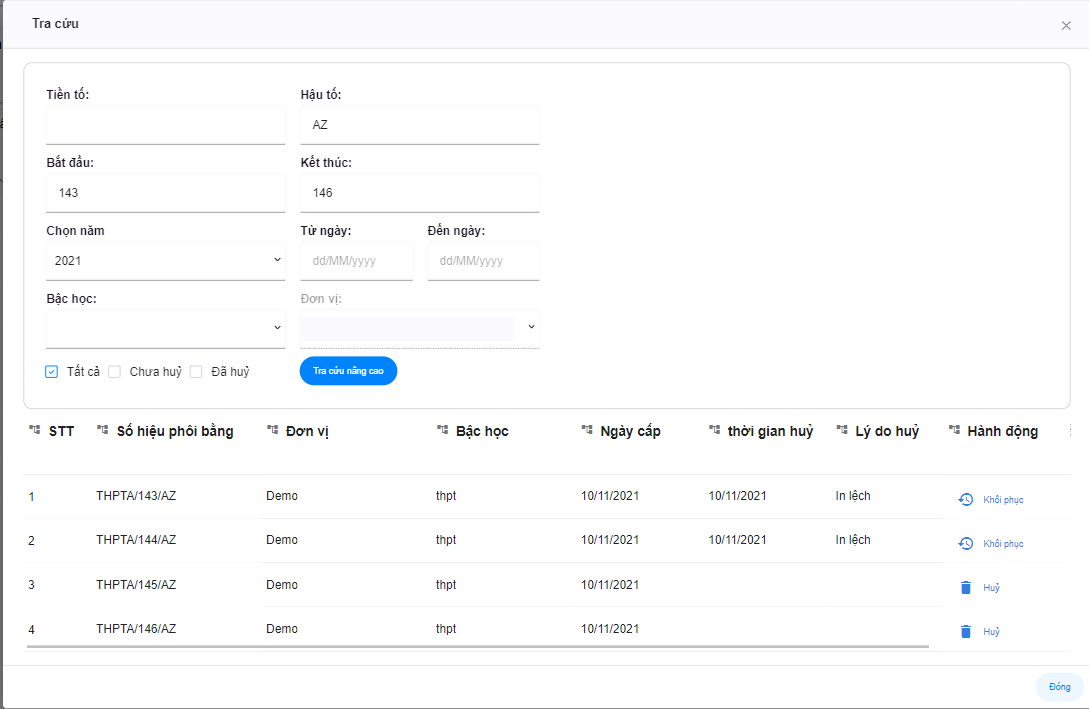Enable the Chưa huỷ checkbox
The width and height of the screenshot is (1089, 709).
coord(115,372)
